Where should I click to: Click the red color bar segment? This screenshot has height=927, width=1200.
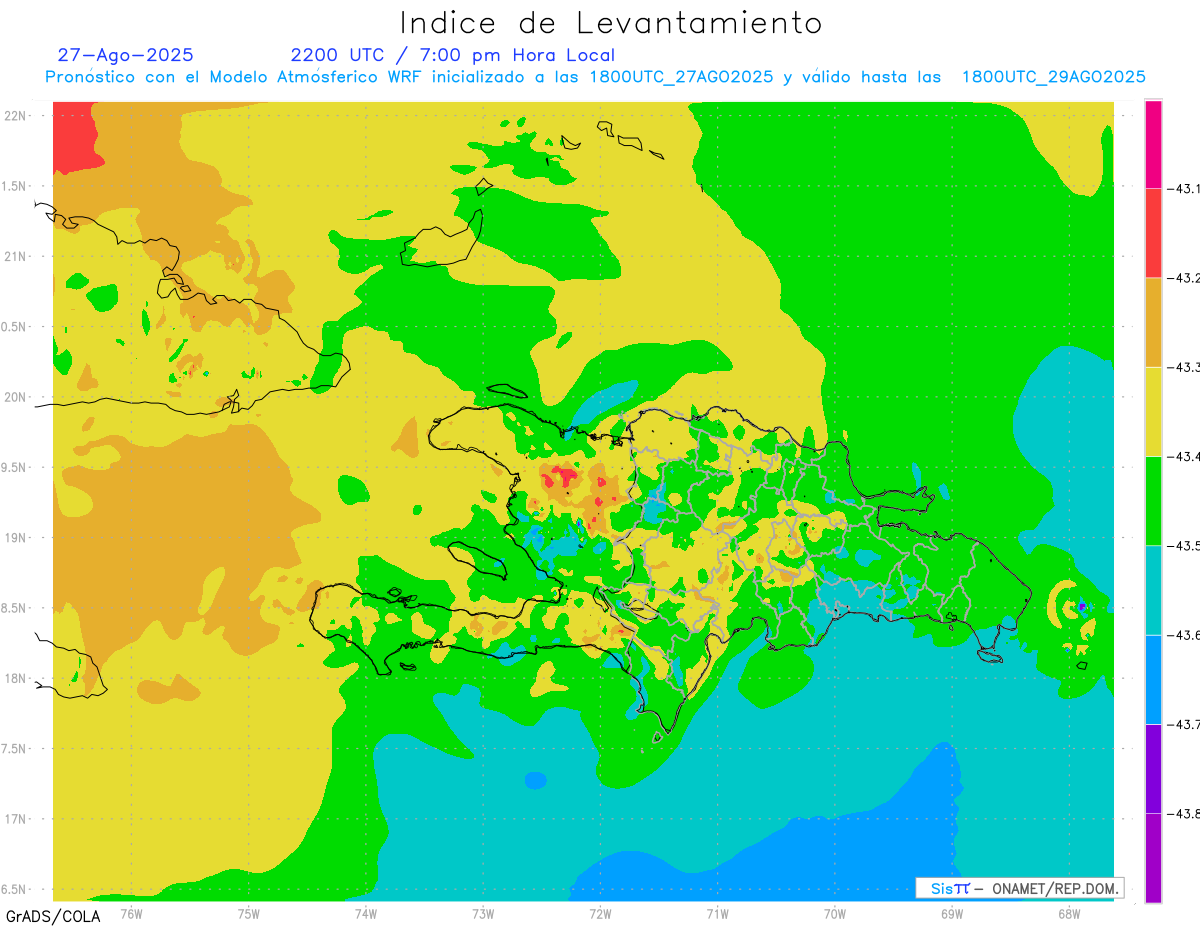pos(1153,233)
